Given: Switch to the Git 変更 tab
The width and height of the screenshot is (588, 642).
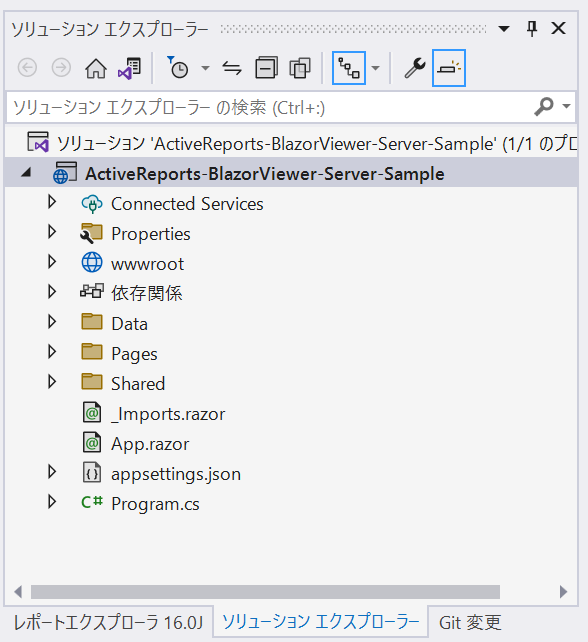Looking at the screenshot, I should click(x=470, y=623).
